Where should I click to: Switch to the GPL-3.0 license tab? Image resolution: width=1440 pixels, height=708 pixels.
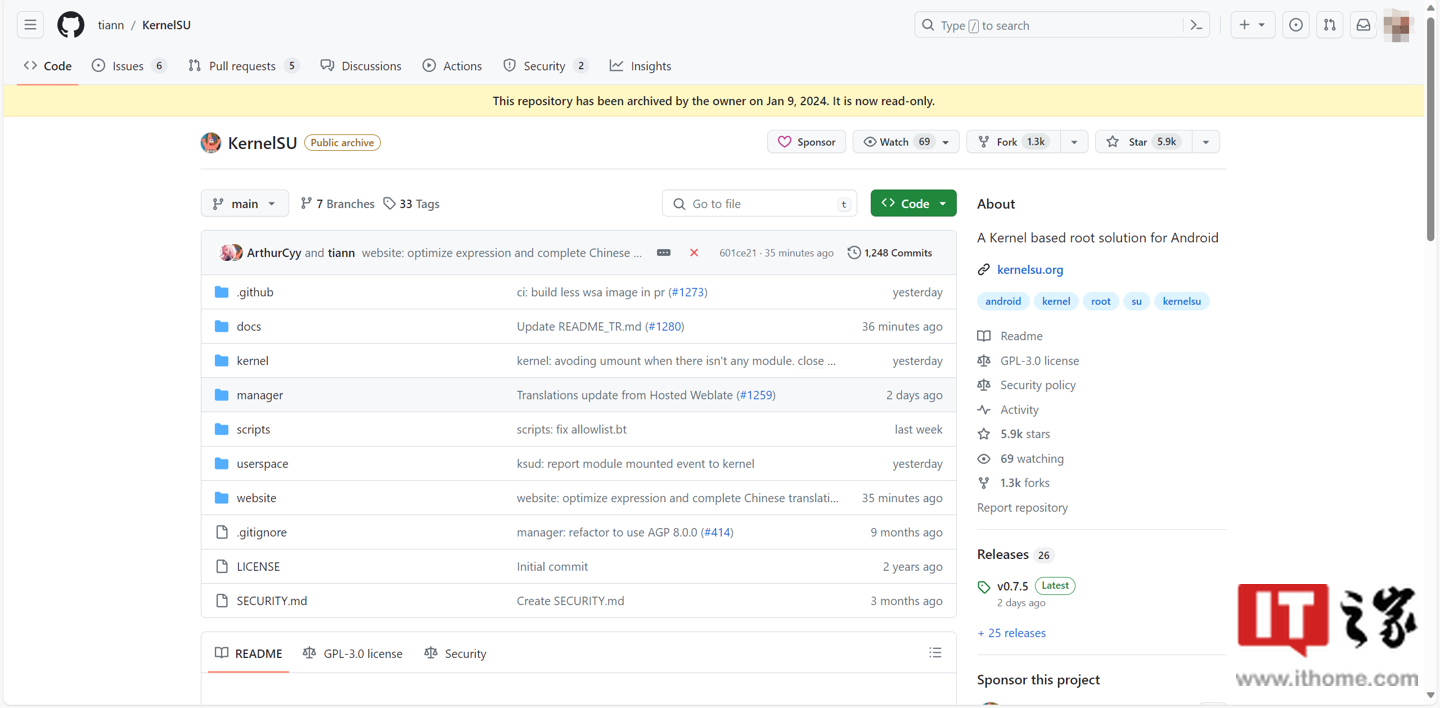click(352, 653)
